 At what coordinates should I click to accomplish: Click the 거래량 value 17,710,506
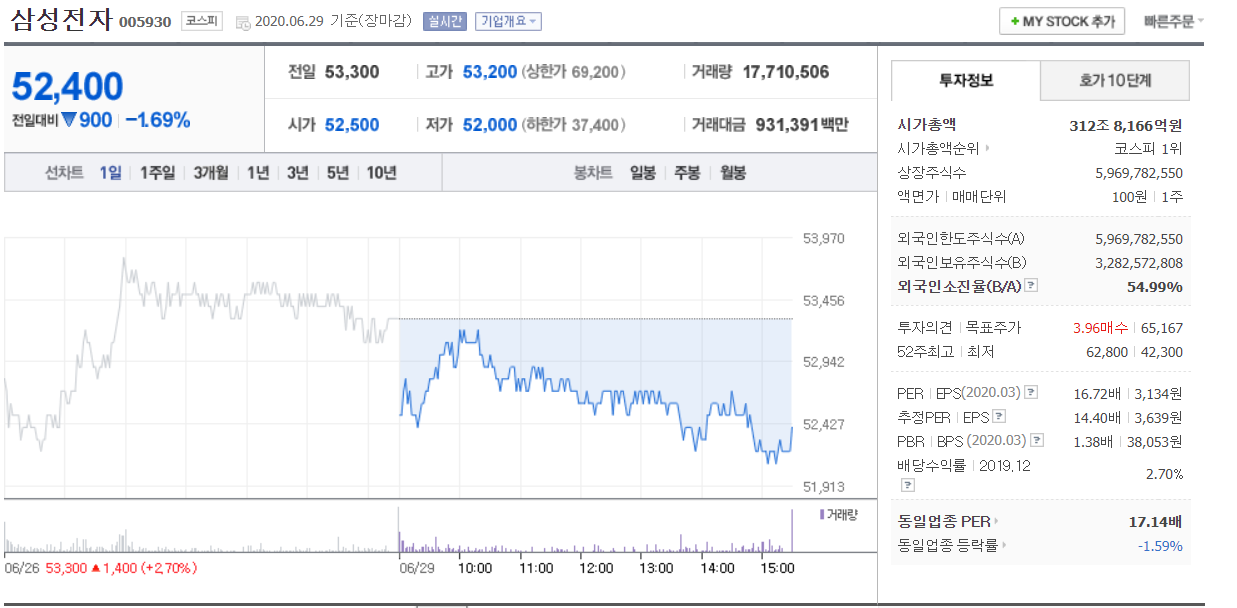click(x=786, y=72)
